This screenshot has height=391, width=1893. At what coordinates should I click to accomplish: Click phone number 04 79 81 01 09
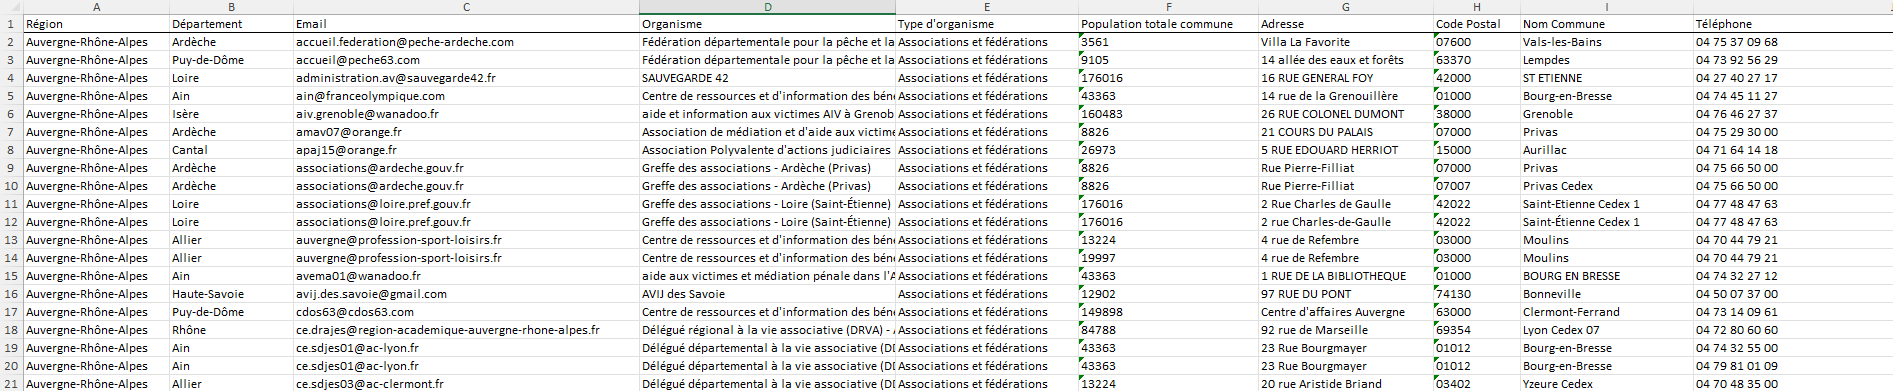point(1792,366)
